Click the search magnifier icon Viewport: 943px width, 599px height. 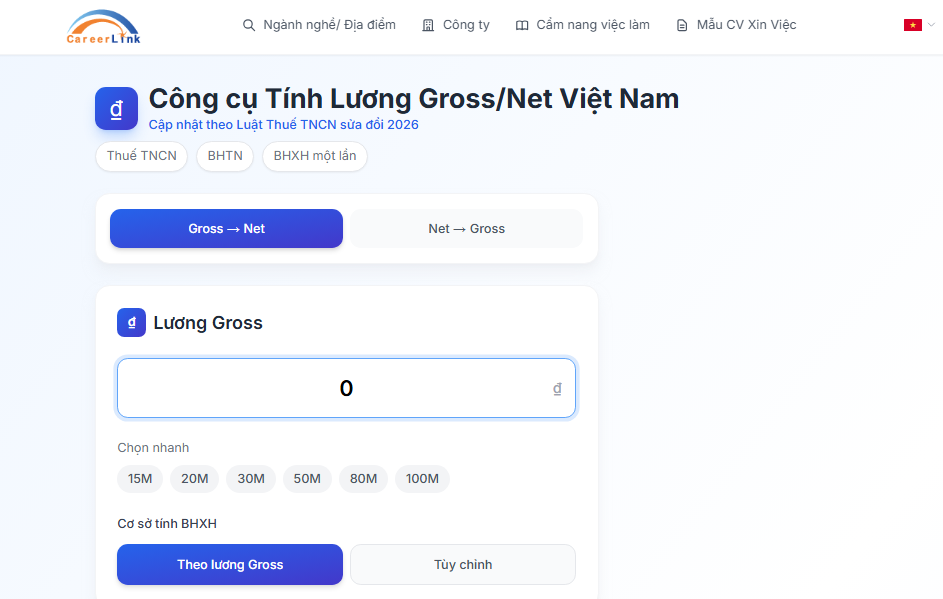(249, 25)
